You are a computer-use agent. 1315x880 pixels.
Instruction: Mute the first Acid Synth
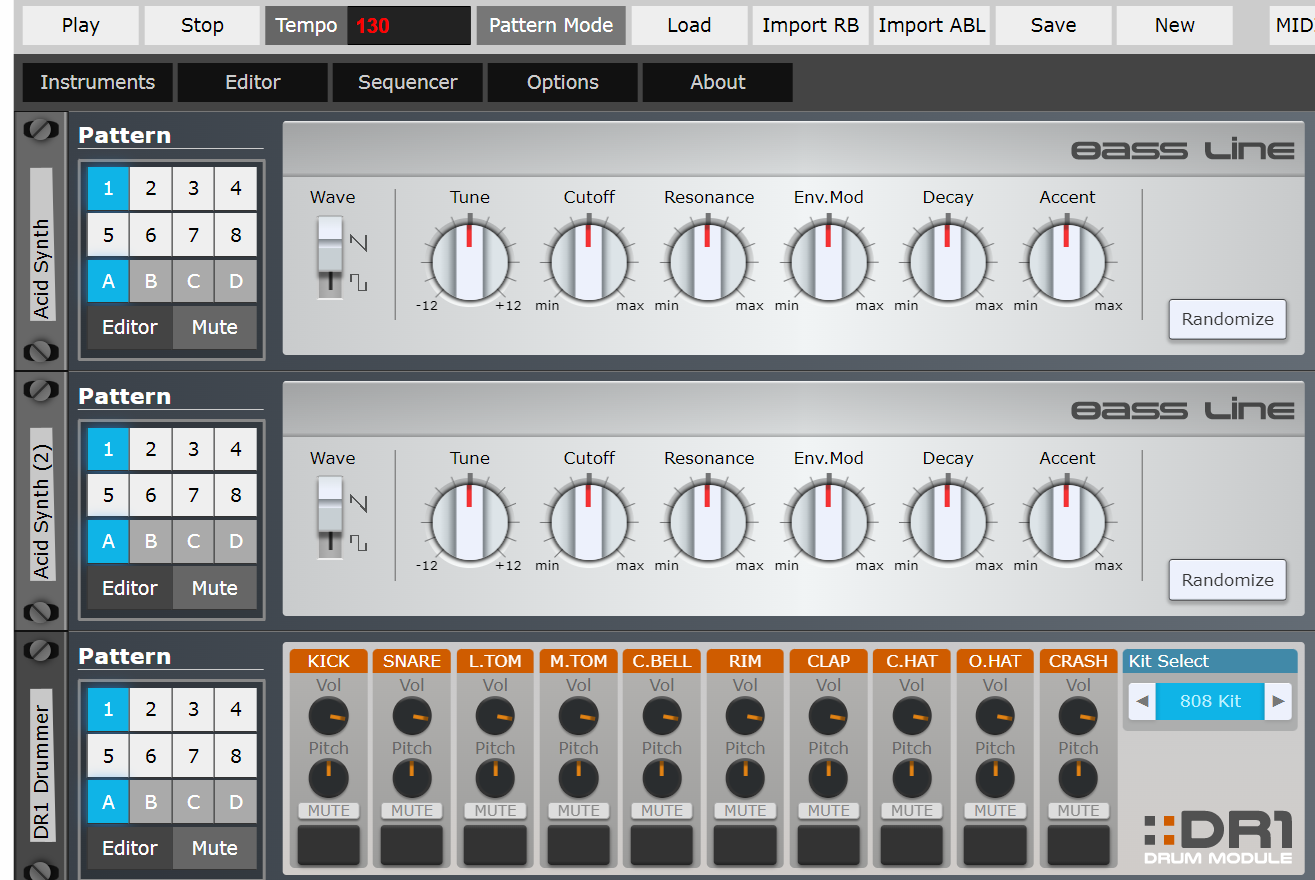pos(215,327)
